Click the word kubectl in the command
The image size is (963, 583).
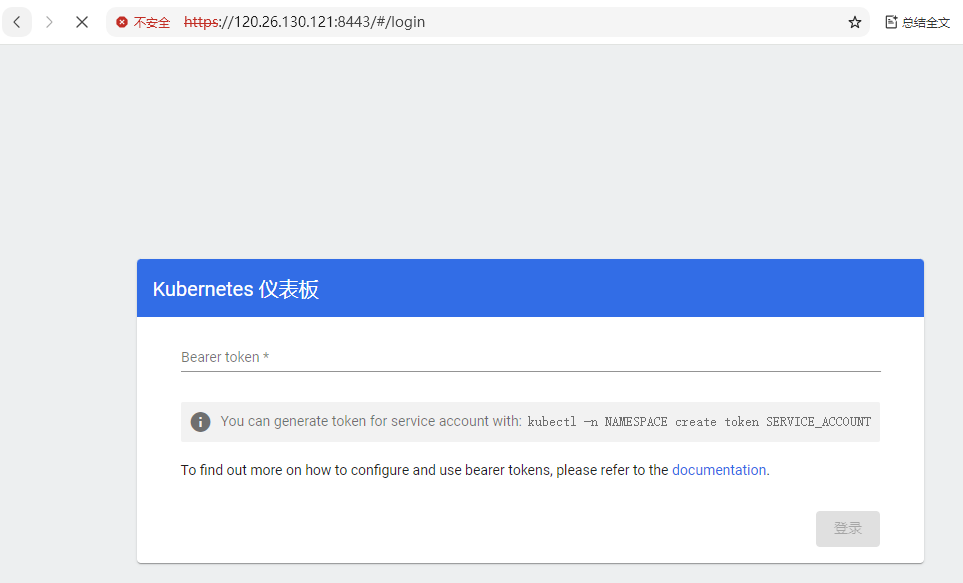[552, 422]
